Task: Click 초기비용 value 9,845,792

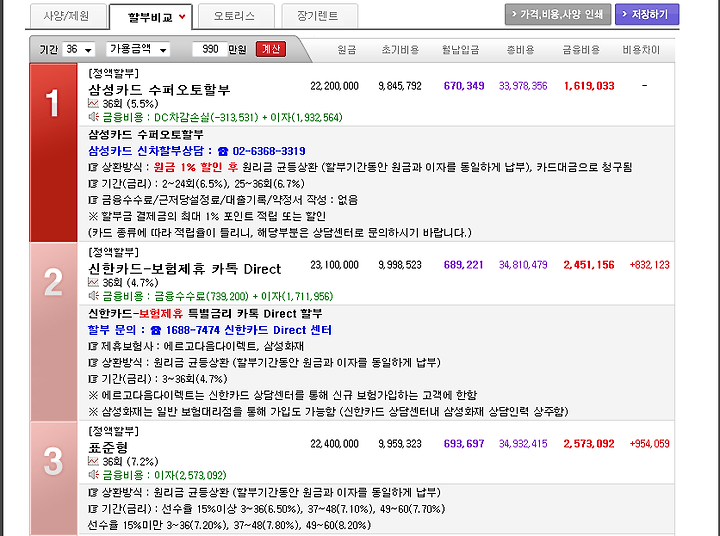Action: coord(400,86)
